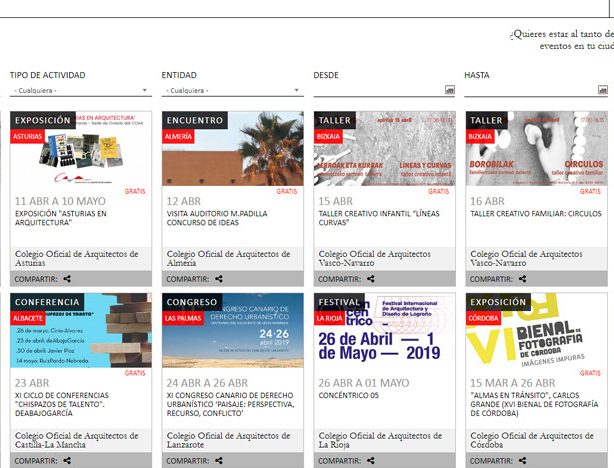Open calendar picker for Desde date
Image resolution: width=614 pixels, height=468 pixels.
449,91
